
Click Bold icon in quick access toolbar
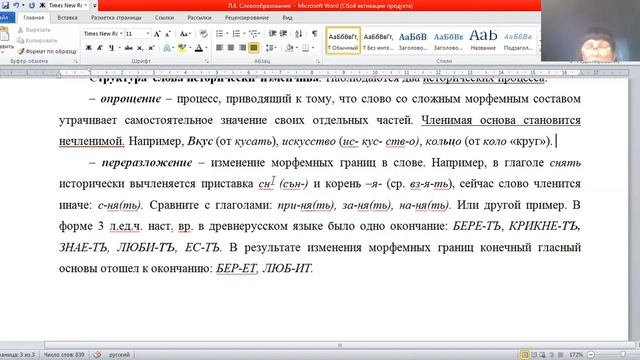point(42,5)
